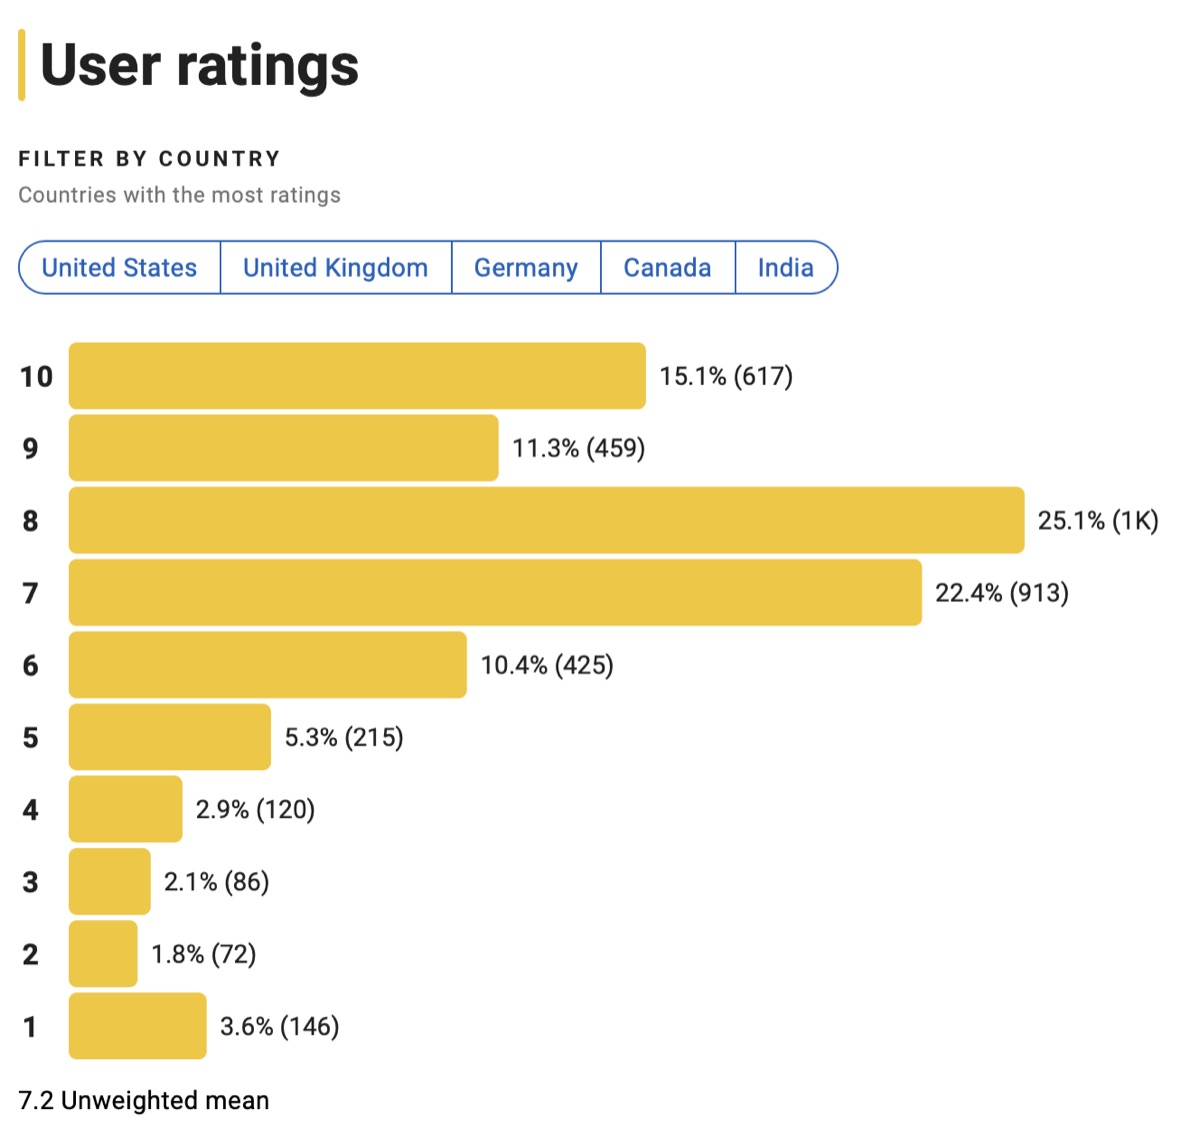1200x1138 pixels.
Task: Show ratings from India
Action: [x=785, y=268]
